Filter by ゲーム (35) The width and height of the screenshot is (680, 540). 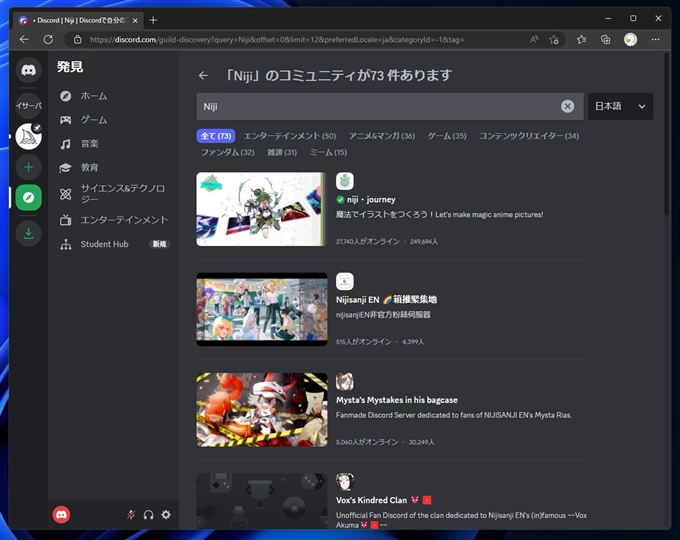coord(447,136)
